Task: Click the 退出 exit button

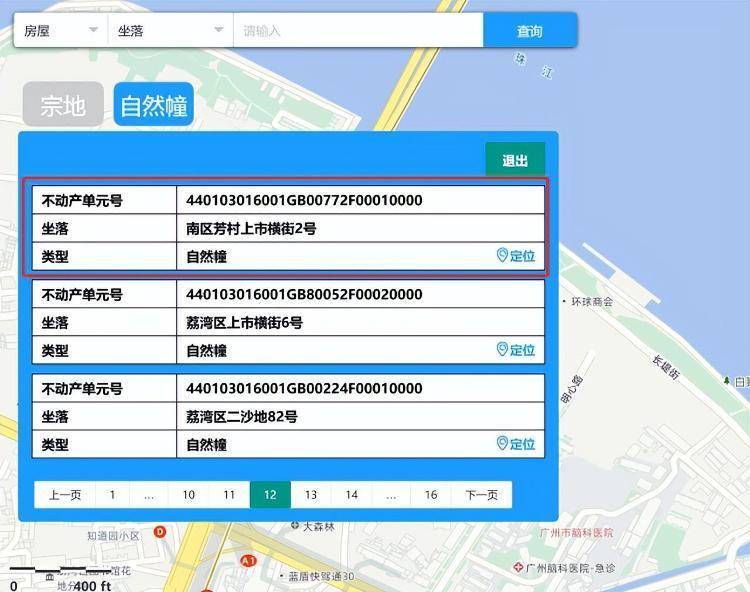Action: point(515,160)
